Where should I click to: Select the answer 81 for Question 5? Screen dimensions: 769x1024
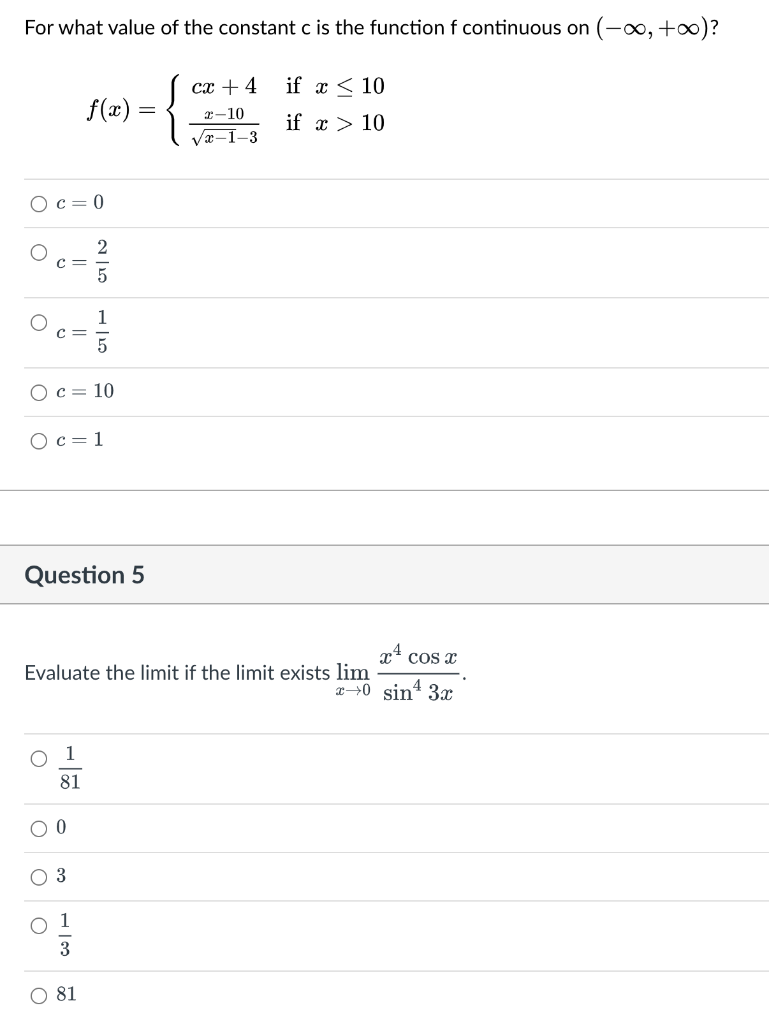coord(36,994)
